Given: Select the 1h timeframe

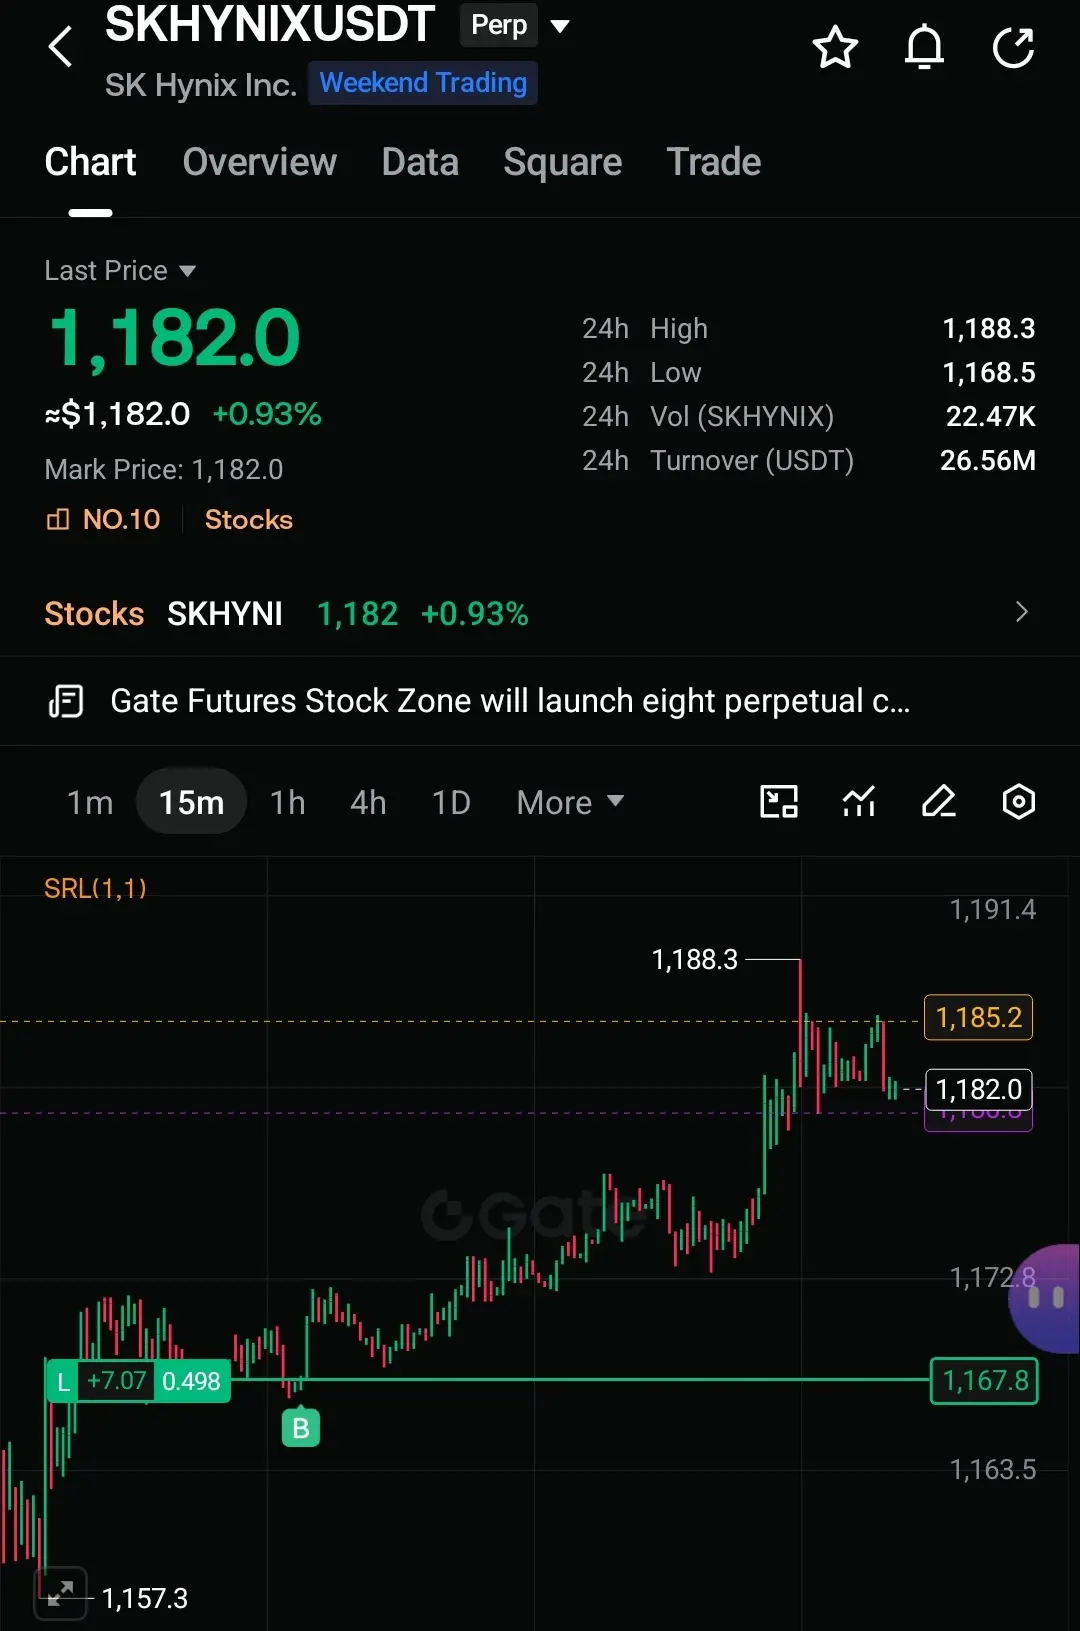Looking at the screenshot, I should click(288, 802).
